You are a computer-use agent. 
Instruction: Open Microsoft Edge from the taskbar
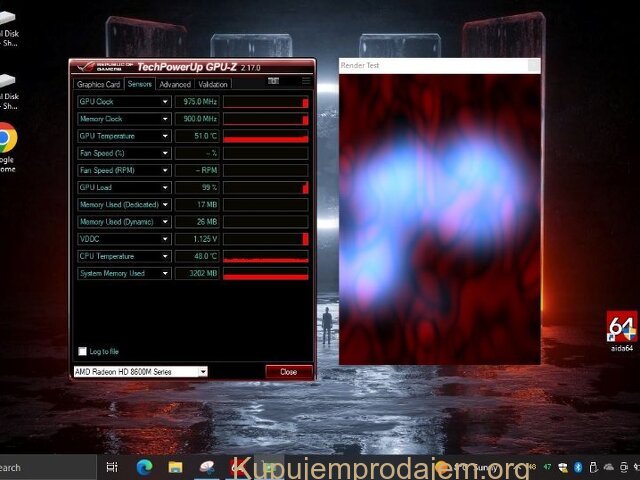tap(143, 467)
